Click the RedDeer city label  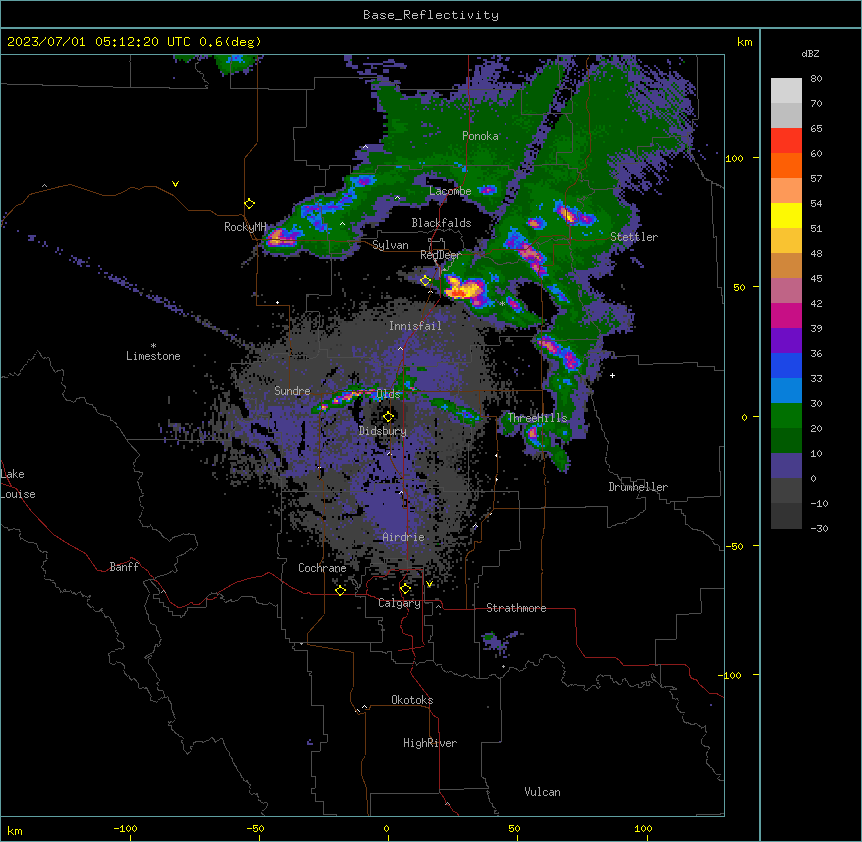pos(440,255)
